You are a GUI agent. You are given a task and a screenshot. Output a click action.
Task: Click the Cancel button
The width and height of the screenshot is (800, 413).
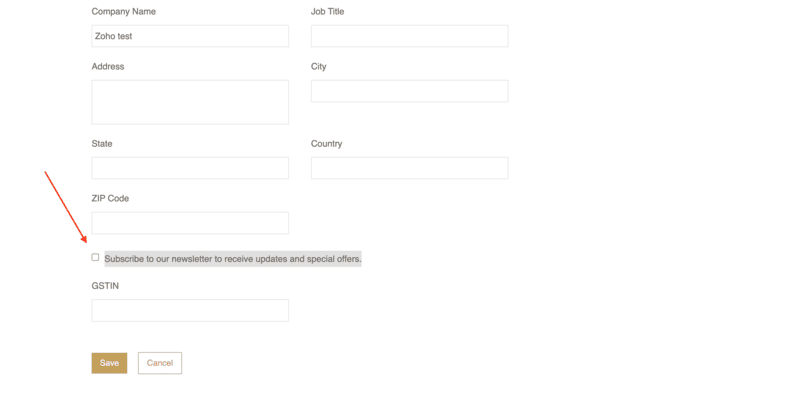tap(160, 363)
